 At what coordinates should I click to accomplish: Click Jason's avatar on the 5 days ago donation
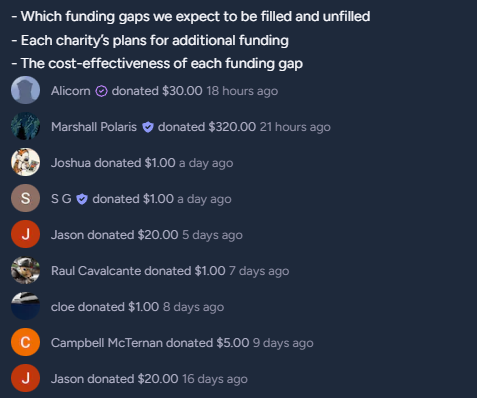(25, 234)
